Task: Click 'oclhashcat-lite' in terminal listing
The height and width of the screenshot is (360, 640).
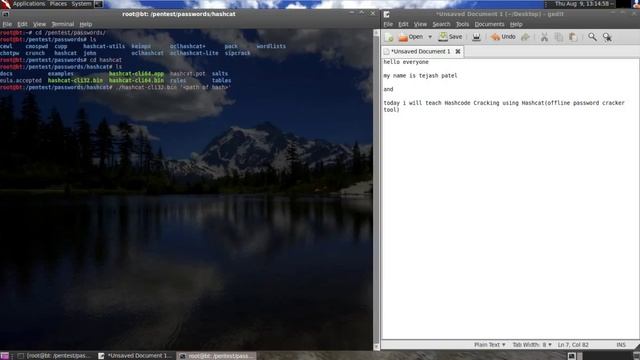Action: point(194,53)
